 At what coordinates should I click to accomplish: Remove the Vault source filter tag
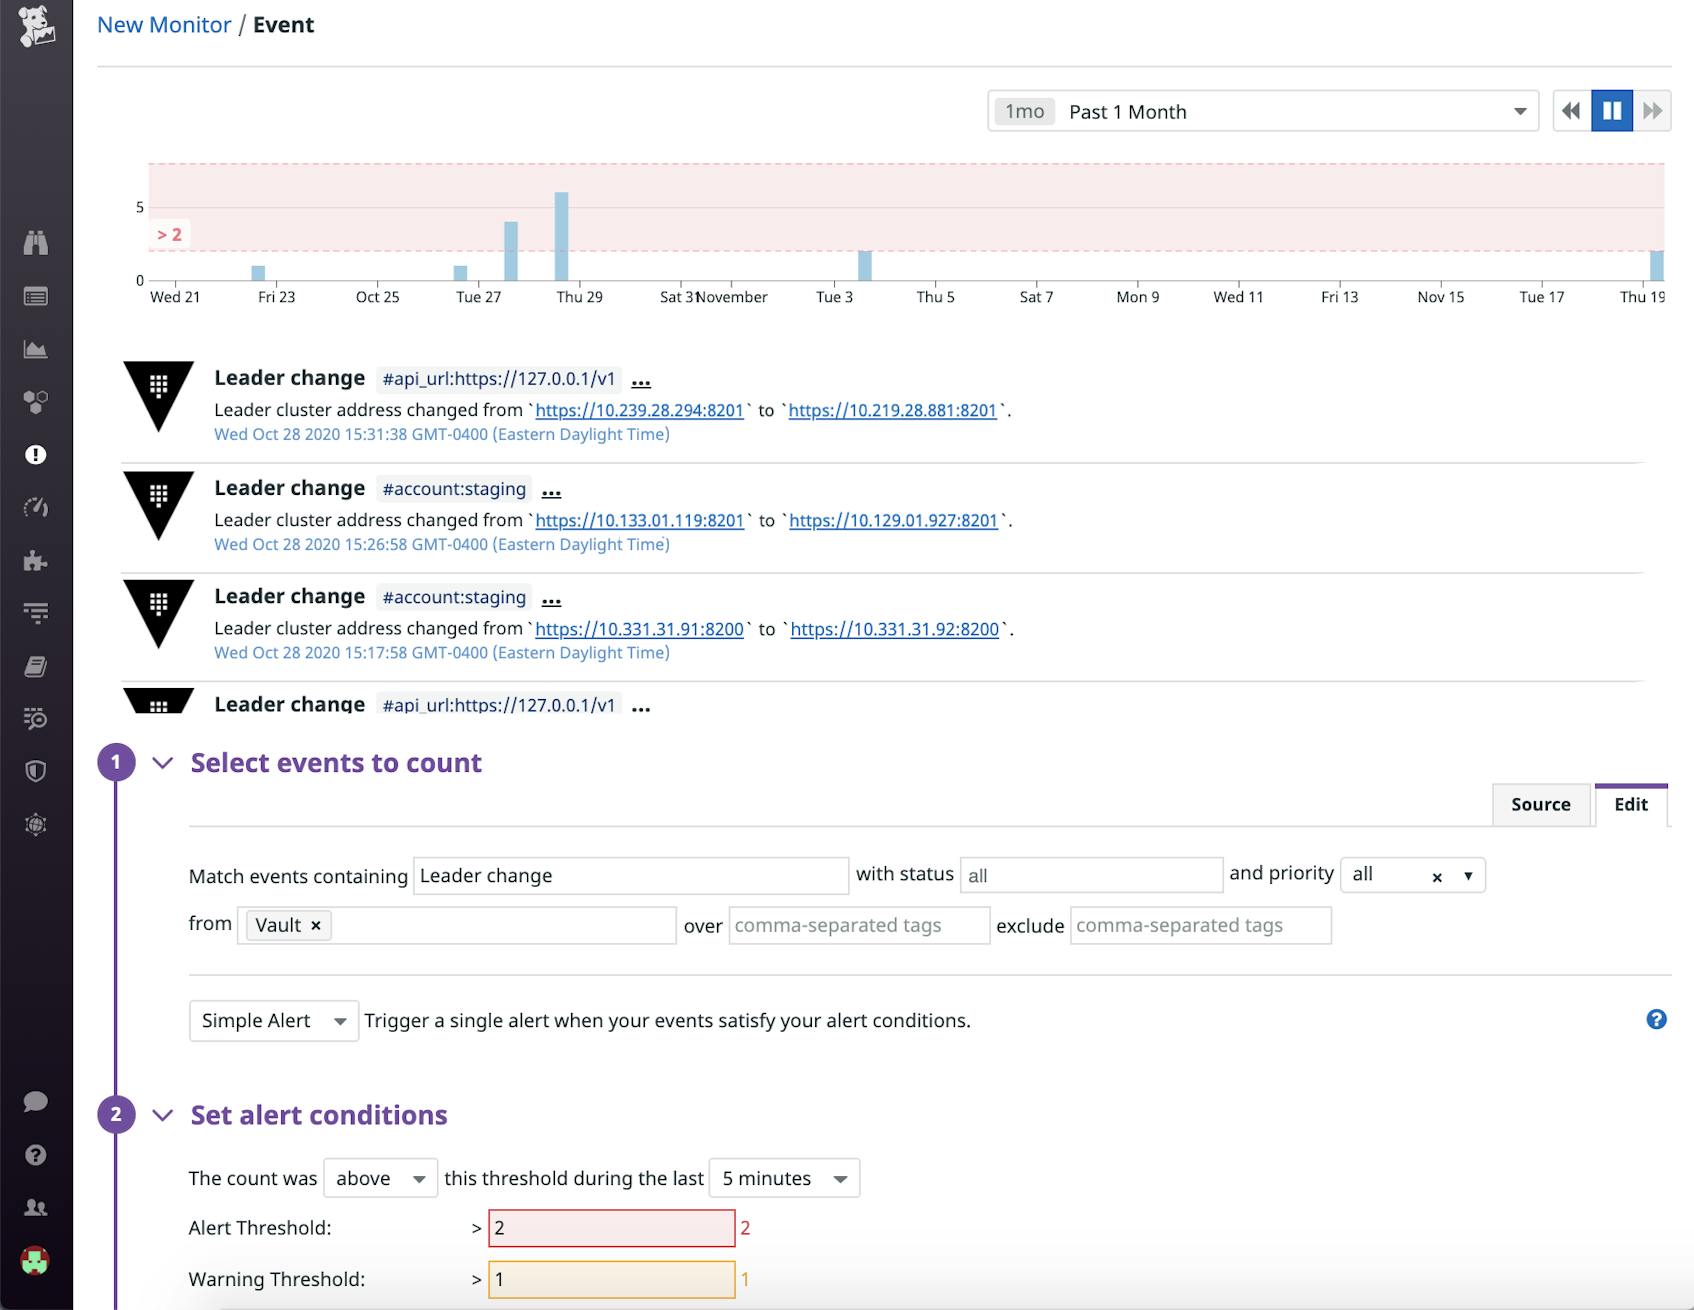pyautogui.click(x=315, y=925)
